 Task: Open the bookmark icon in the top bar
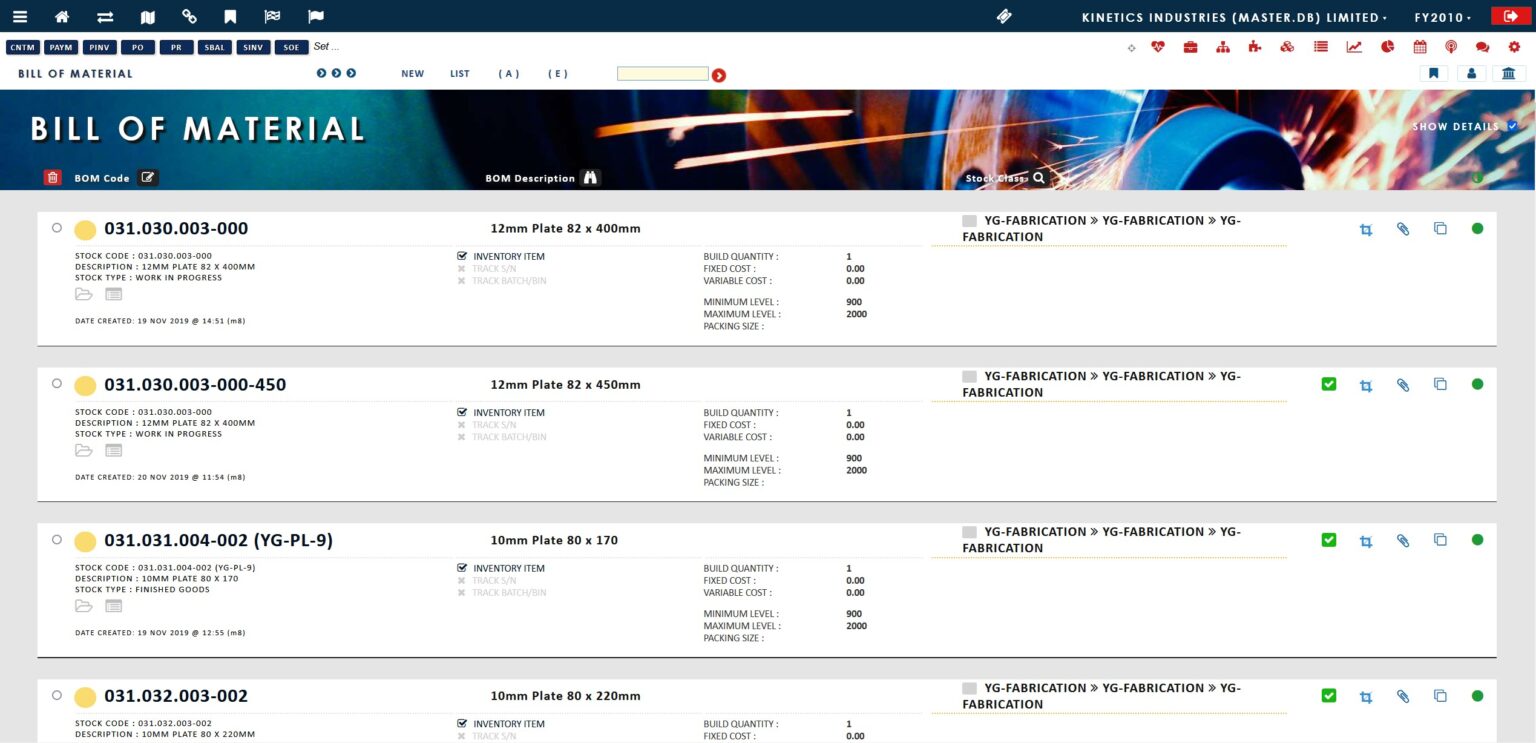pyautogui.click(x=230, y=16)
